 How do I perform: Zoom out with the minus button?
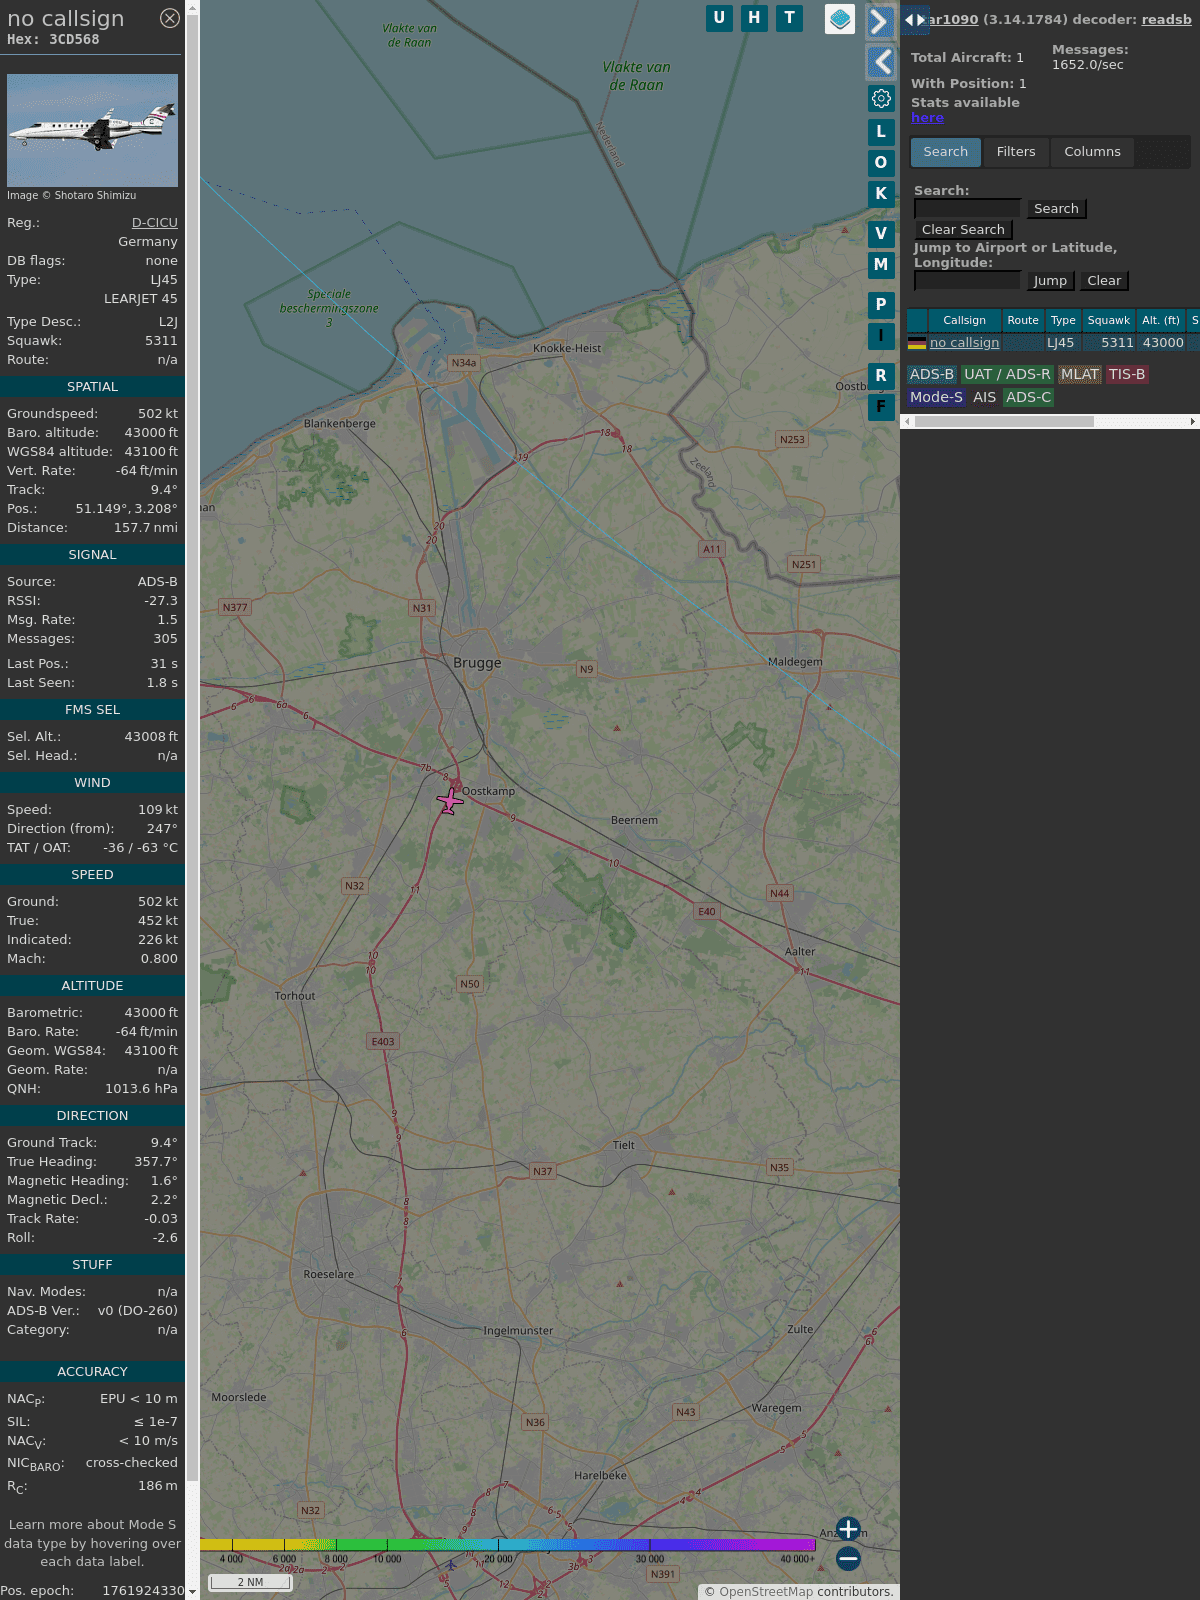pyautogui.click(x=848, y=1558)
